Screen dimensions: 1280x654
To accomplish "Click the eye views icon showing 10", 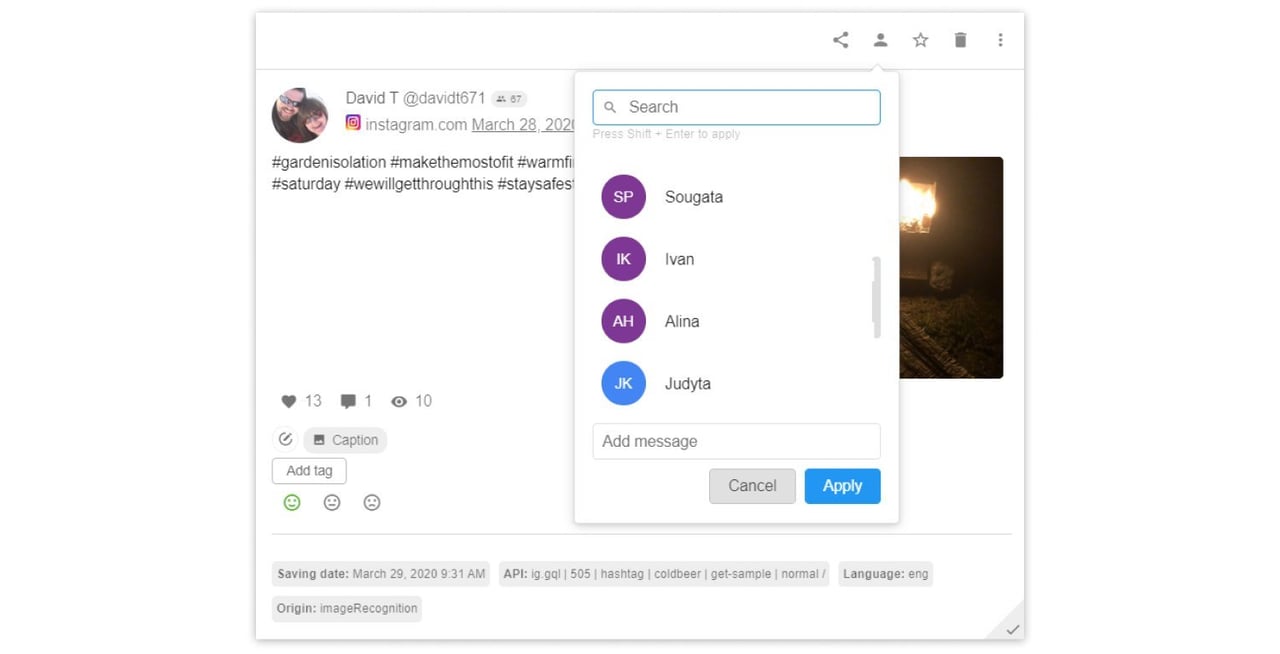I will (x=397, y=401).
